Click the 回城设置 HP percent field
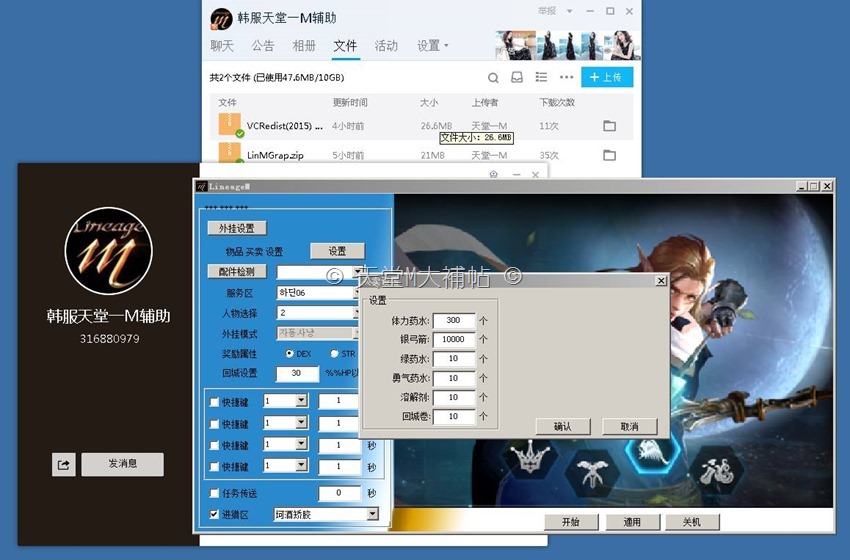This screenshot has height=560, width=850. pos(298,373)
